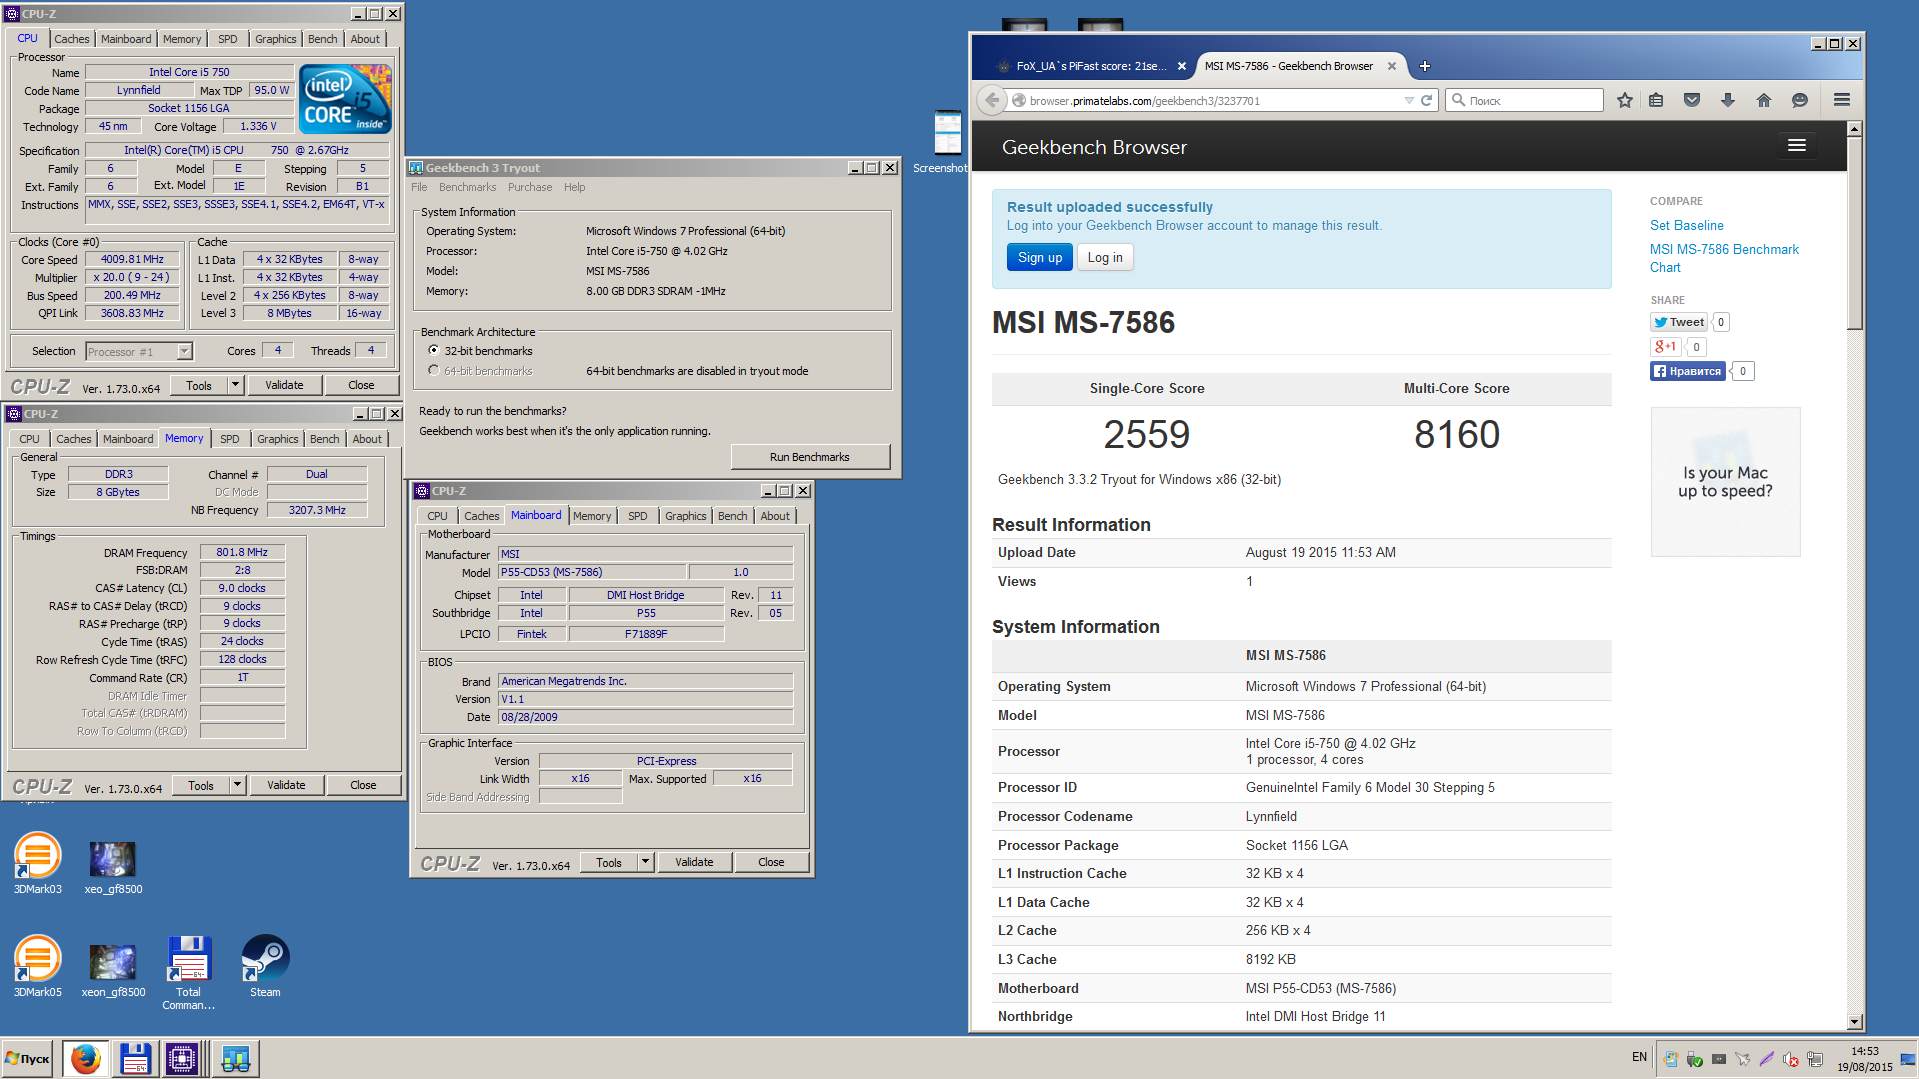Launch Steam from the desktop
Viewport: 1919px width, 1079px height.
point(265,965)
